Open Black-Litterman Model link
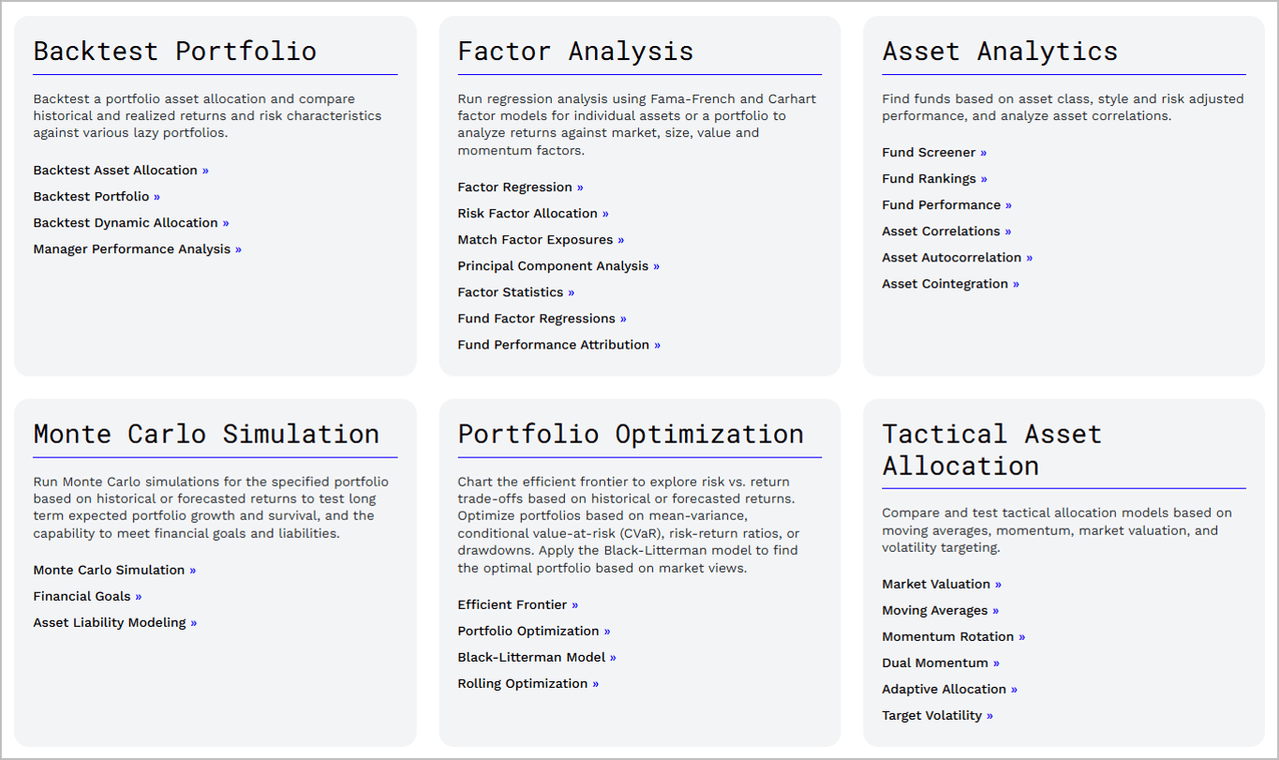1279x760 pixels. coord(537,657)
